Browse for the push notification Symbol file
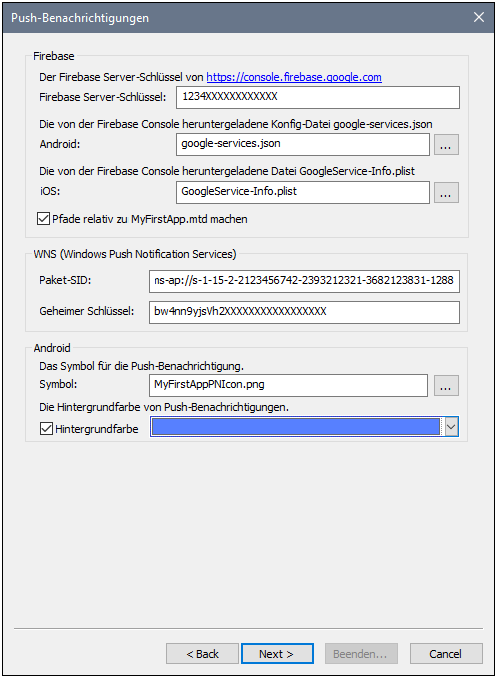Screen dimensions: 497x678 446,385
